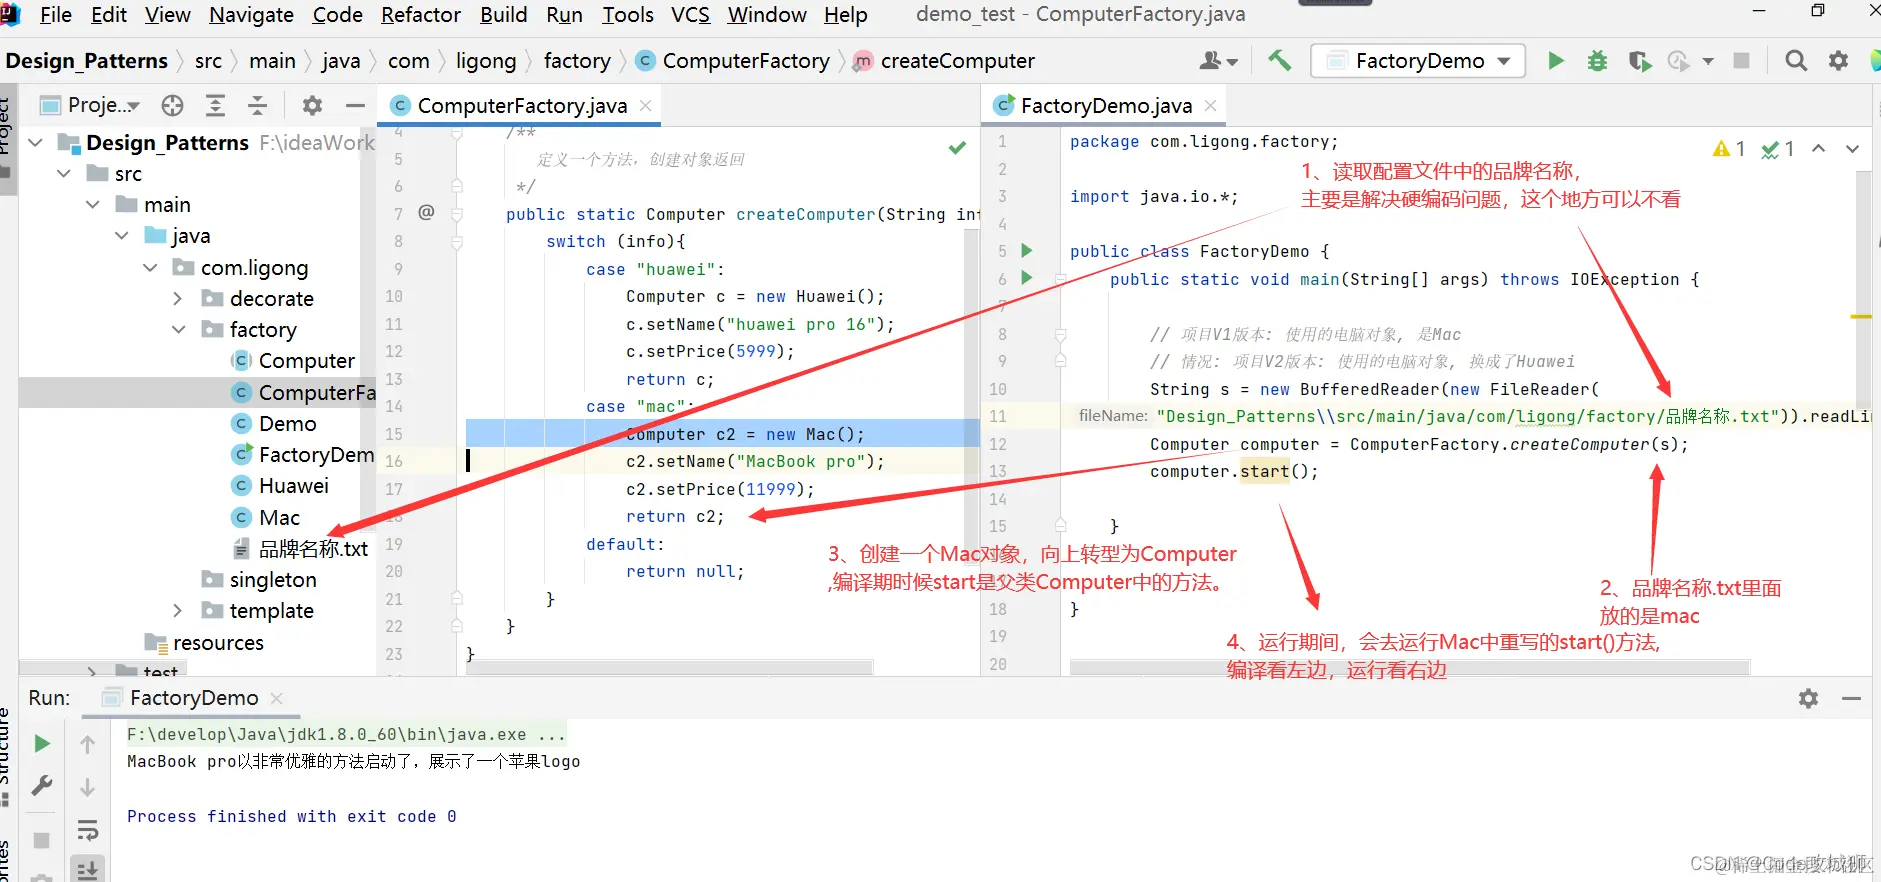Open the Navigate menu
This screenshot has width=1881, height=882.
coord(251,15)
